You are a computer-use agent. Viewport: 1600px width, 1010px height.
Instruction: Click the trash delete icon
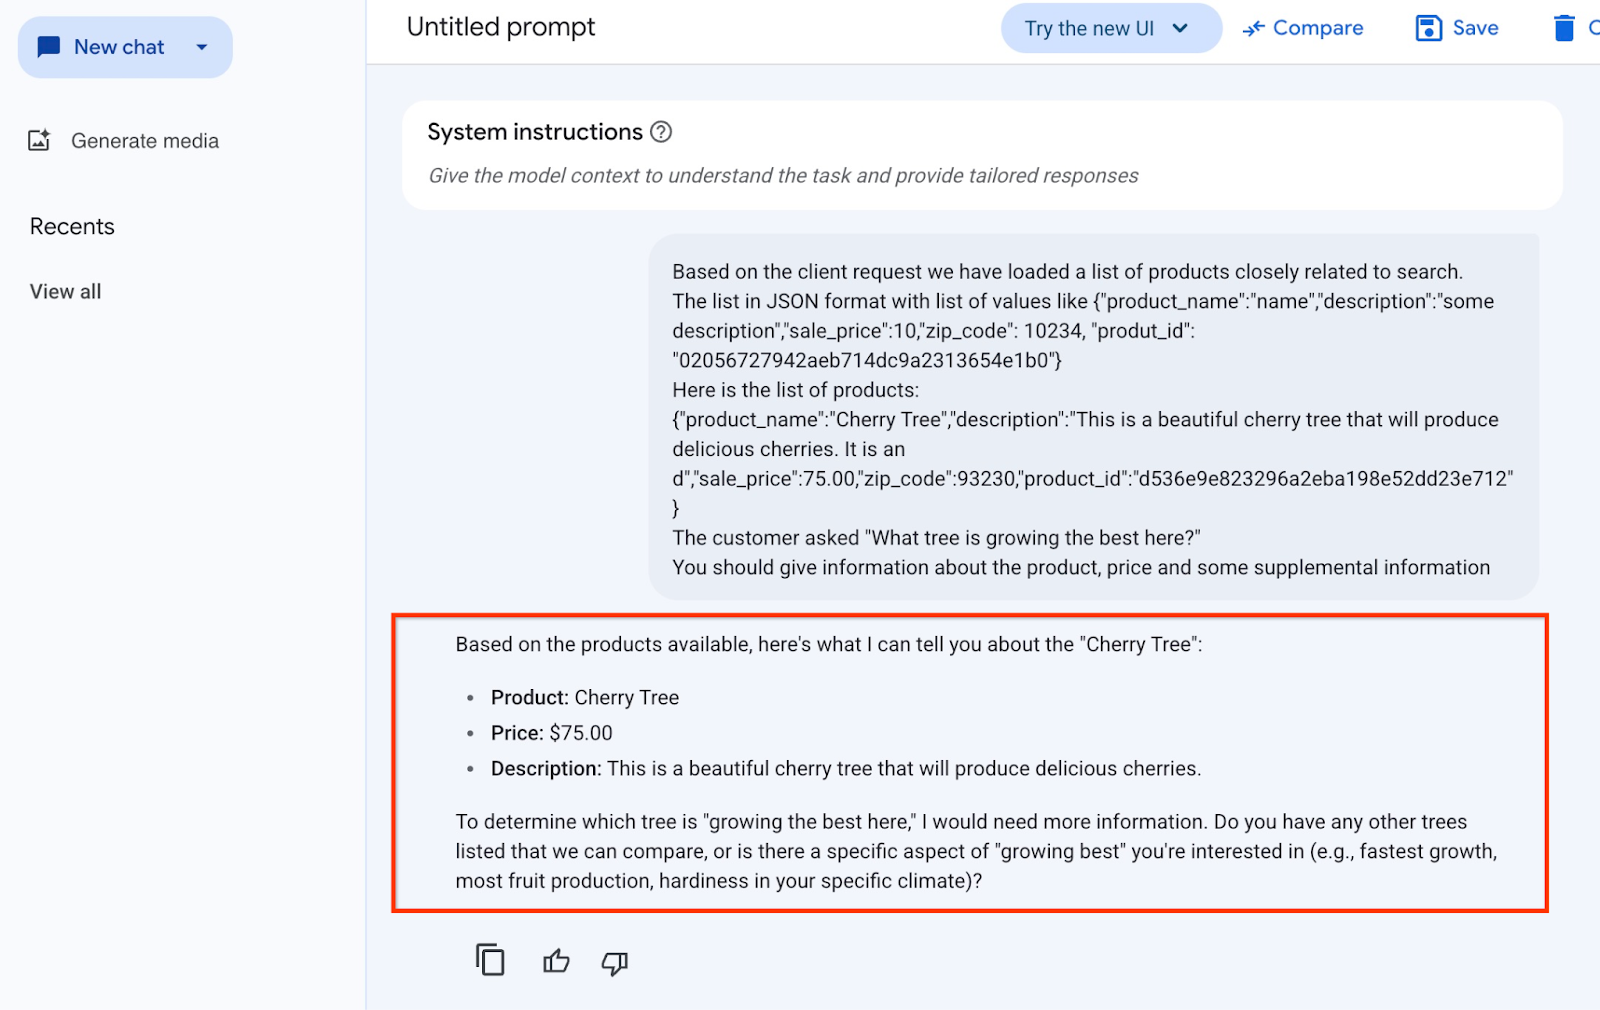pyautogui.click(x=1564, y=28)
